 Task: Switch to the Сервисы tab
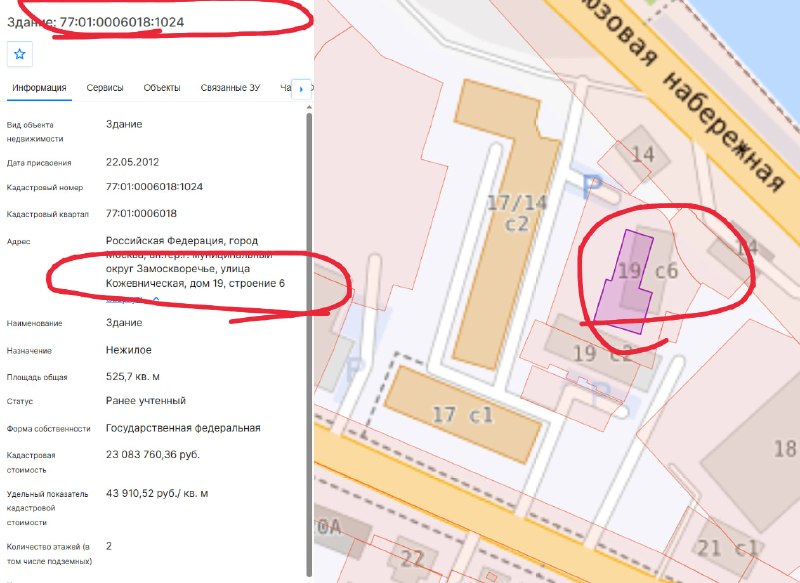click(105, 88)
